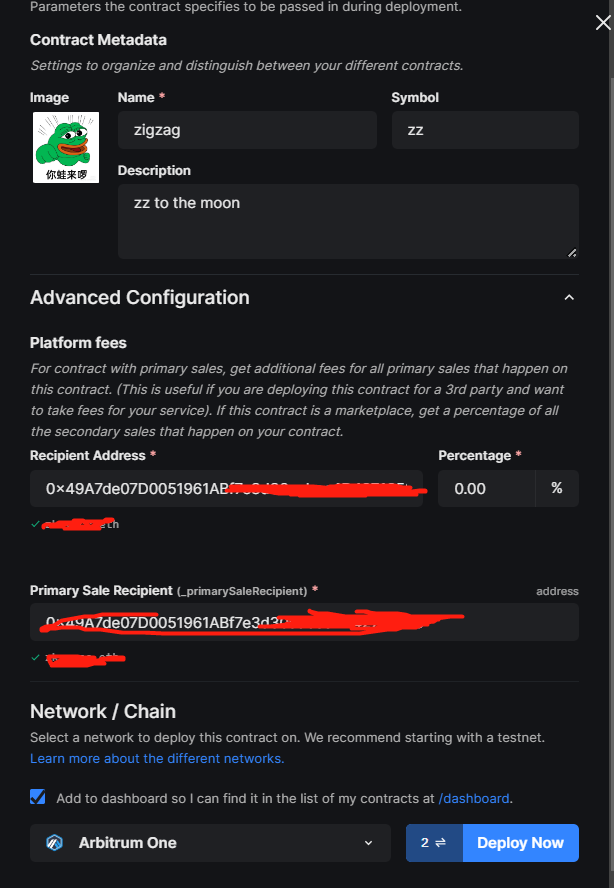Click the Description box zz to the moon
Image resolution: width=614 pixels, height=888 pixels.
click(348, 221)
